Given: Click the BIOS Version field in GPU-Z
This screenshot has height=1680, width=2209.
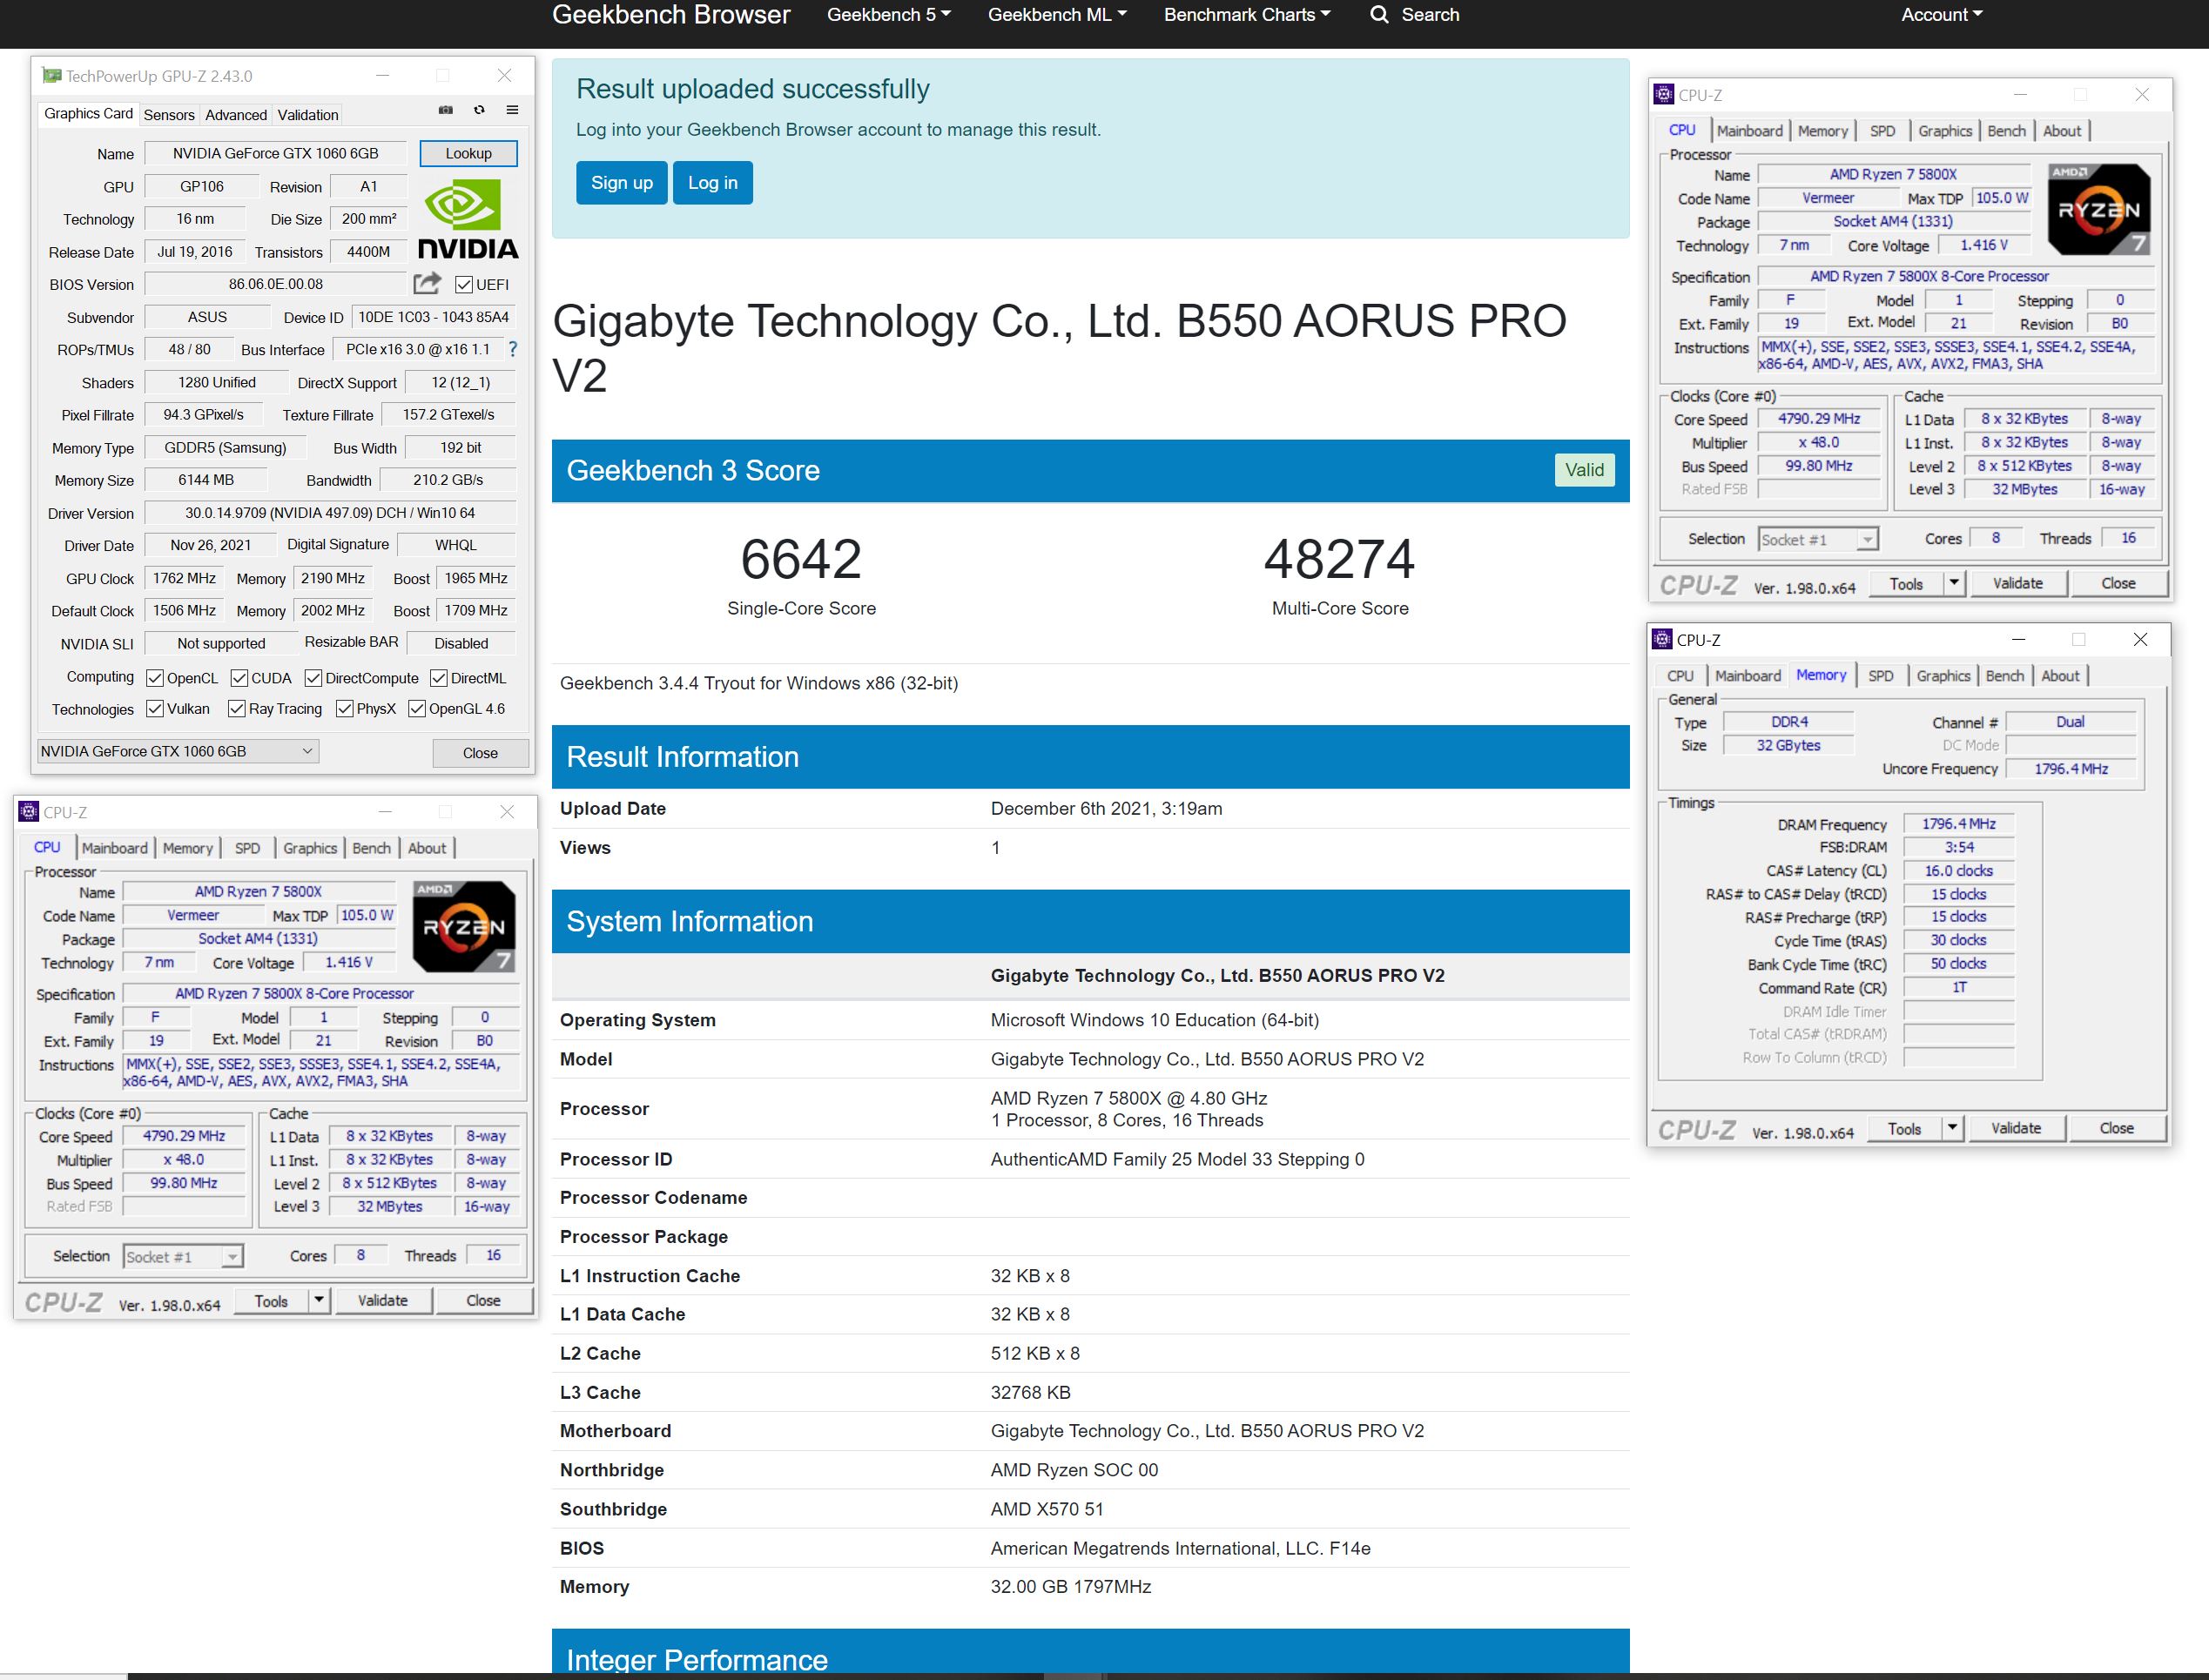Looking at the screenshot, I should 276,284.
